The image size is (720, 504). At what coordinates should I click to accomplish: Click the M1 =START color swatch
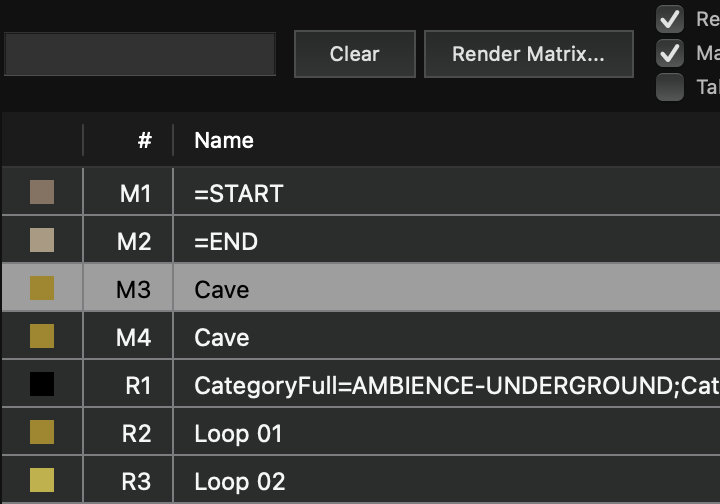coord(42,192)
